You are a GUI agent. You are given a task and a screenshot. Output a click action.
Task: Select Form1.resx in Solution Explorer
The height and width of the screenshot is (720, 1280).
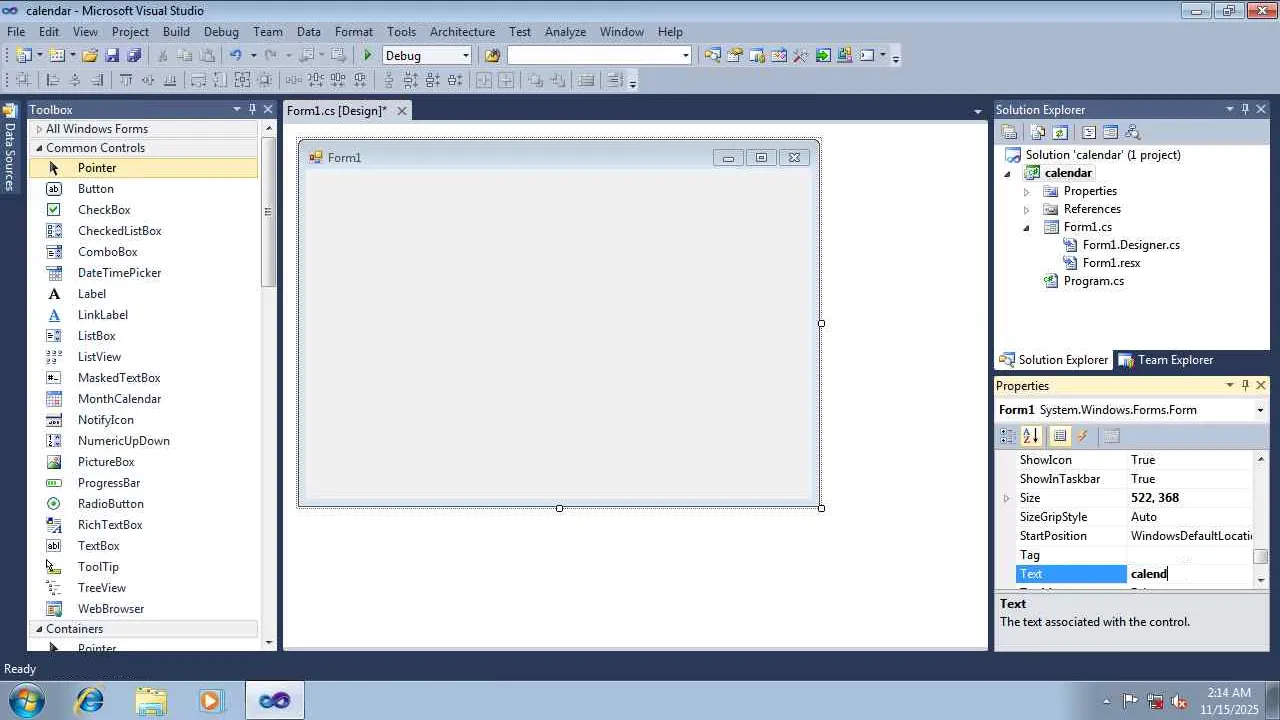(x=1111, y=263)
